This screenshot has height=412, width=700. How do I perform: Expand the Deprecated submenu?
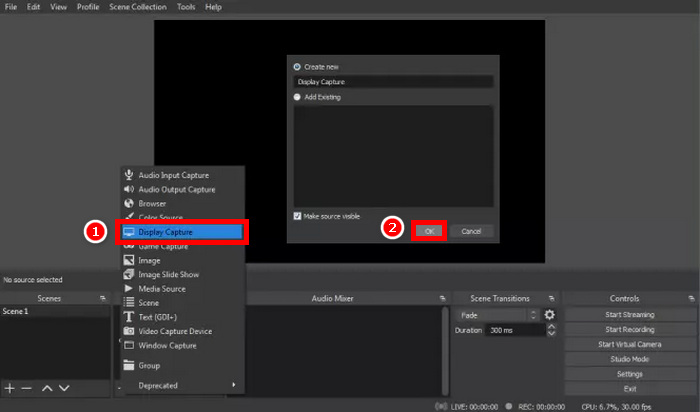click(x=181, y=385)
